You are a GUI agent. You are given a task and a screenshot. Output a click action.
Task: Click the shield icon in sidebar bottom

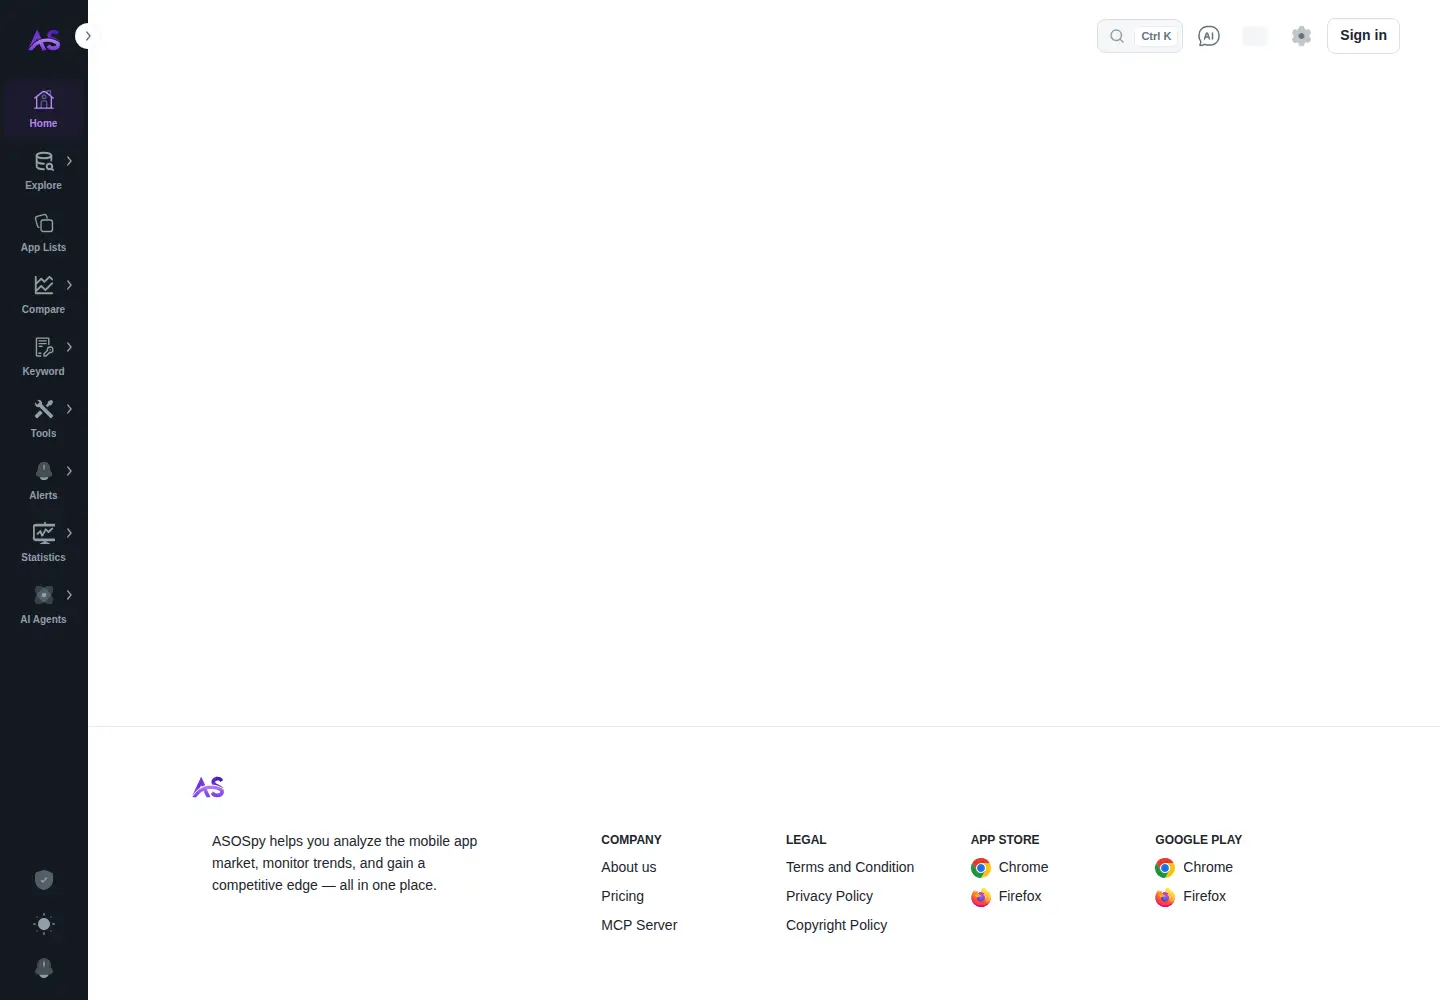pyautogui.click(x=44, y=880)
